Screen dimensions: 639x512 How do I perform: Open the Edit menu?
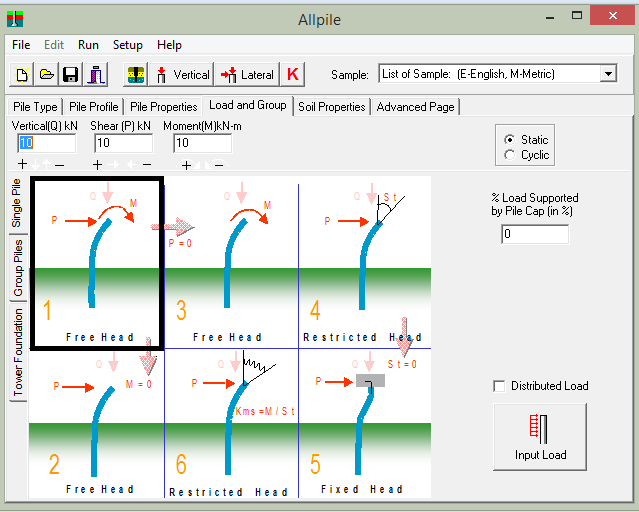coord(54,45)
